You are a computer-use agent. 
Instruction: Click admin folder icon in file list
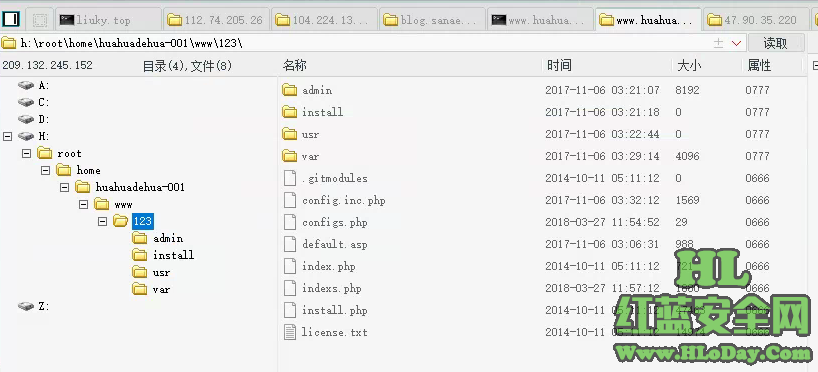[x=290, y=90]
